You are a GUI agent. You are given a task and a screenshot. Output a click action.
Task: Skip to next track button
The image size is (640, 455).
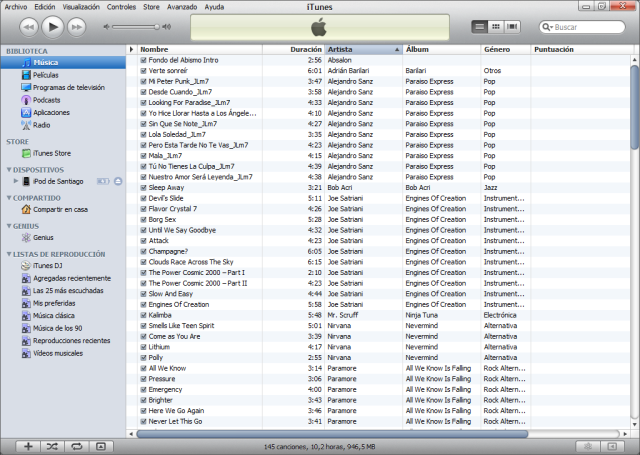click(x=77, y=27)
